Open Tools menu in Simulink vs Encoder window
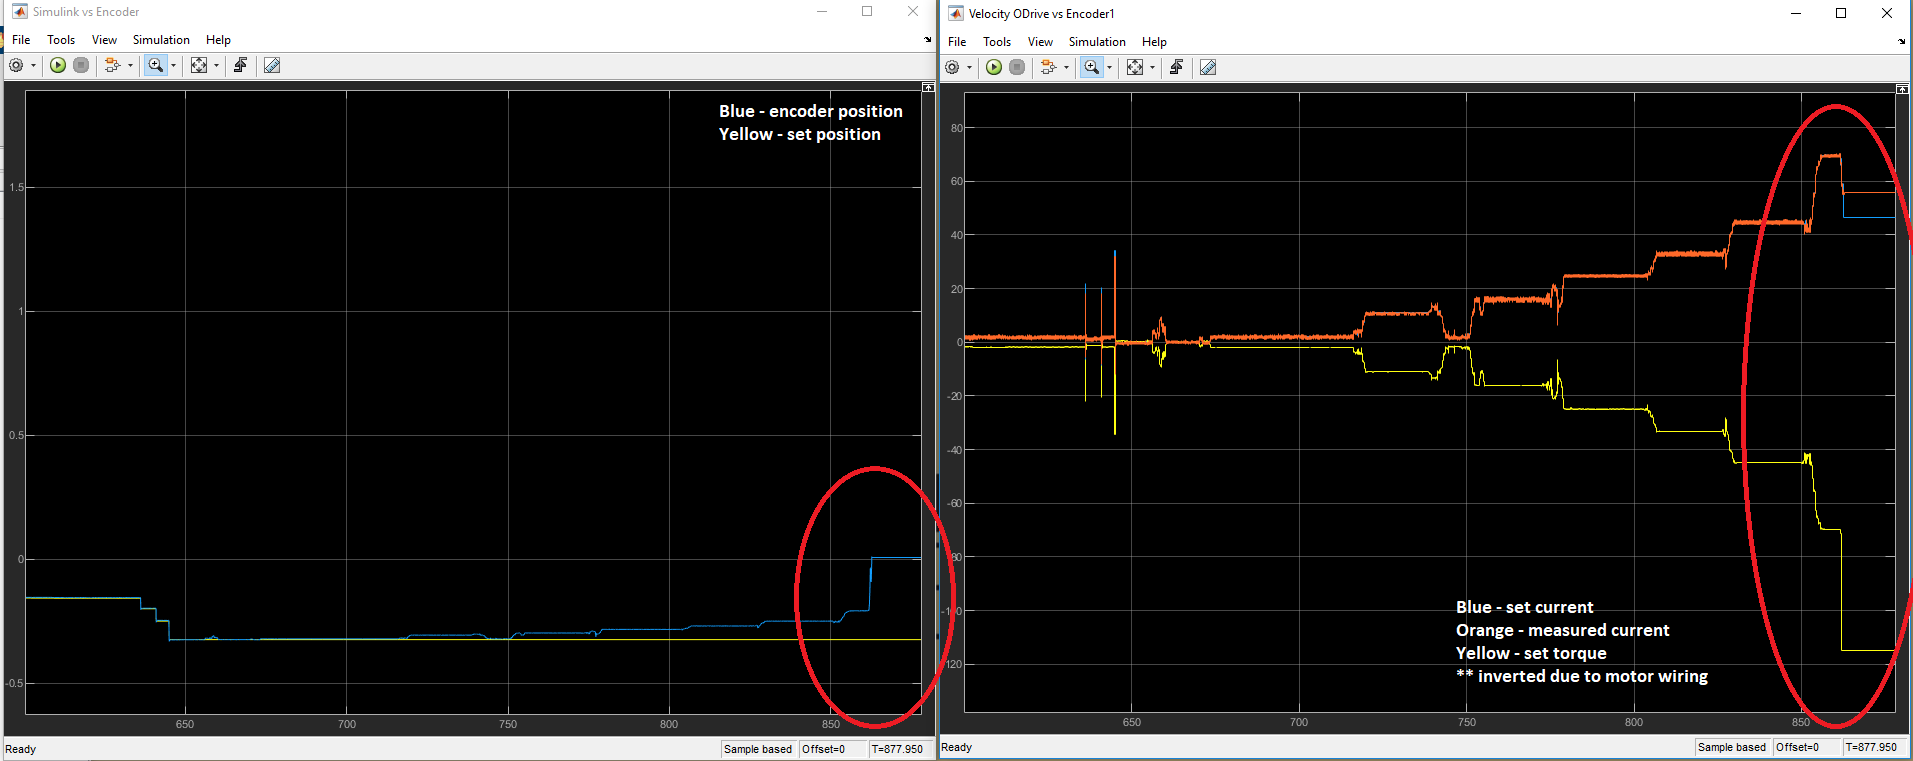The image size is (1913, 761). (61, 40)
